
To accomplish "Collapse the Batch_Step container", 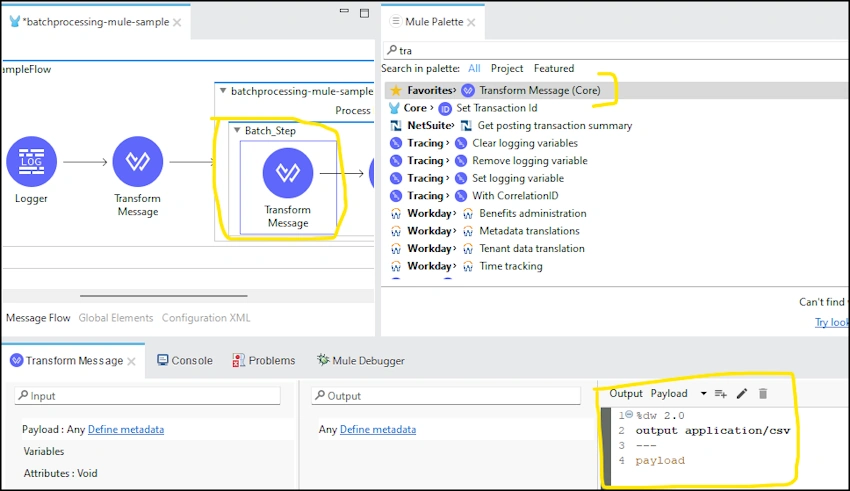I will coord(237,131).
